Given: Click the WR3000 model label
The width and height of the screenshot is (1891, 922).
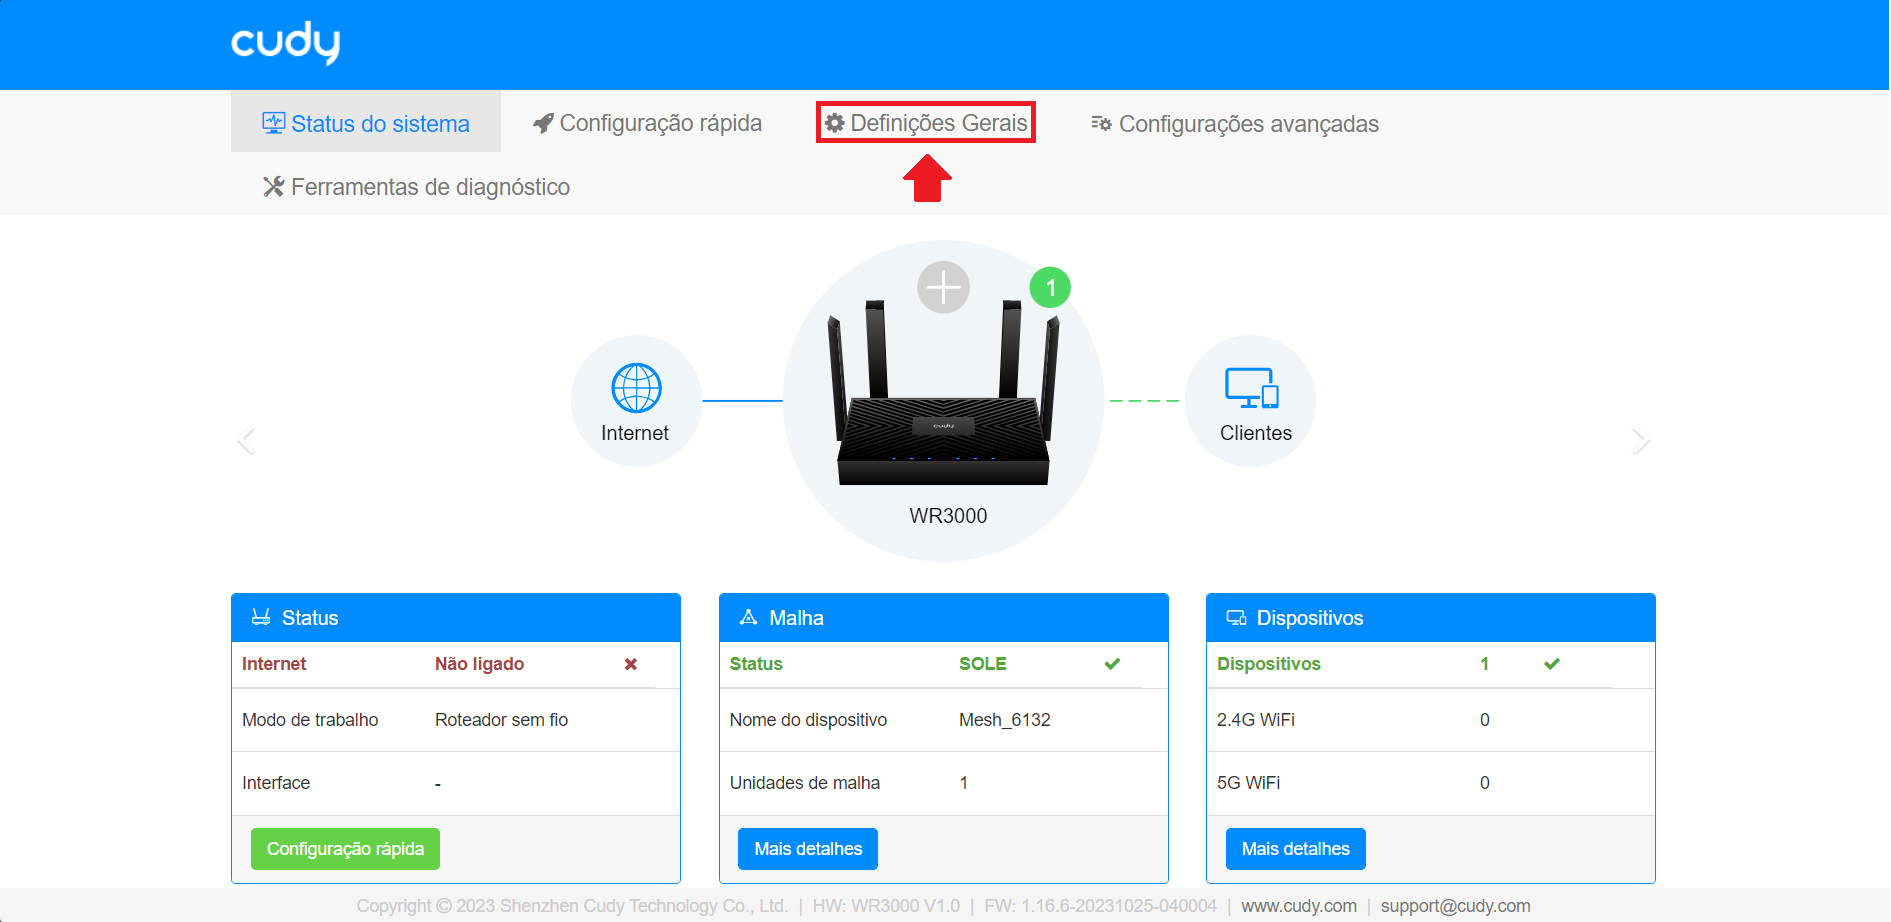Looking at the screenshot, I should click(x=948, y=516).
